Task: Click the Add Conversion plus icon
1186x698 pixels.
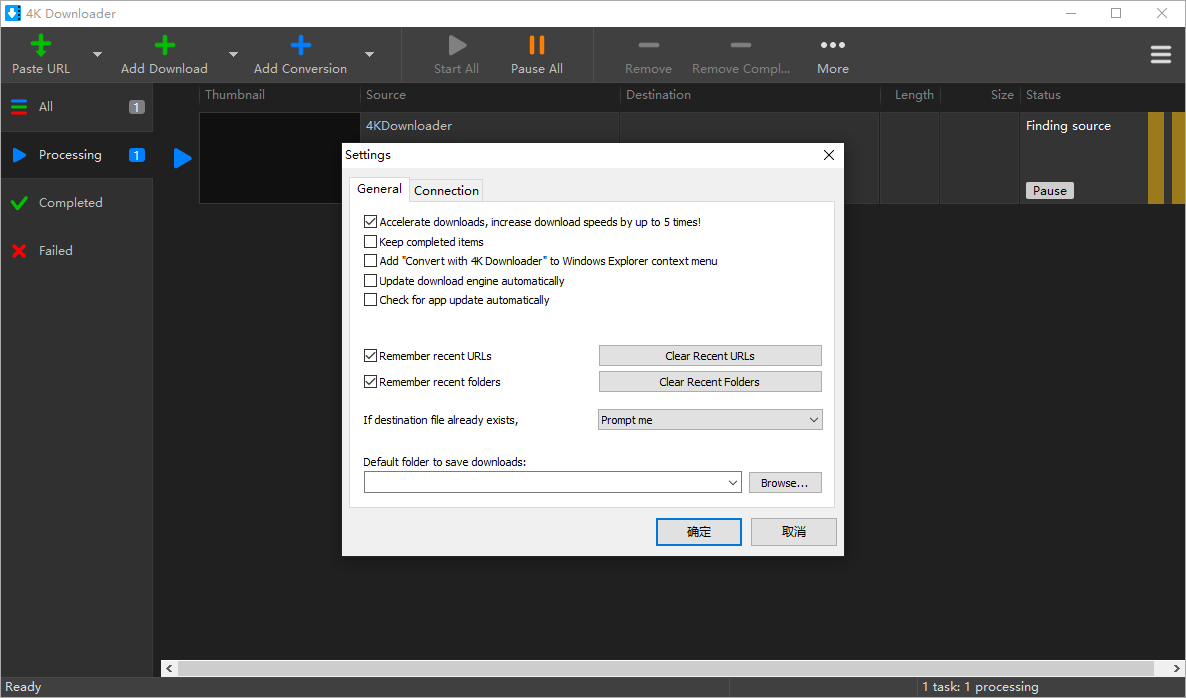Action: pos(299,44)
